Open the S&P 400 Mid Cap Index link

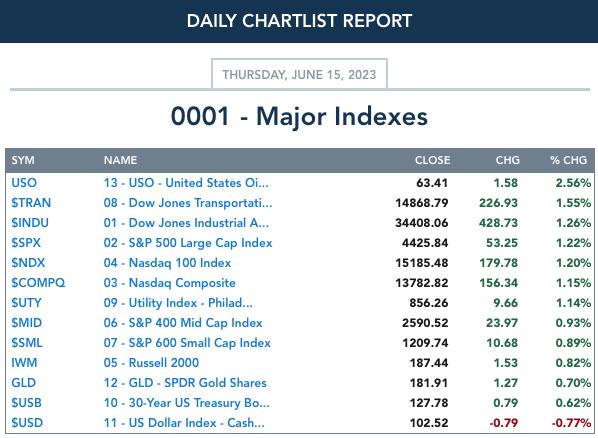[x=183, y=323]
